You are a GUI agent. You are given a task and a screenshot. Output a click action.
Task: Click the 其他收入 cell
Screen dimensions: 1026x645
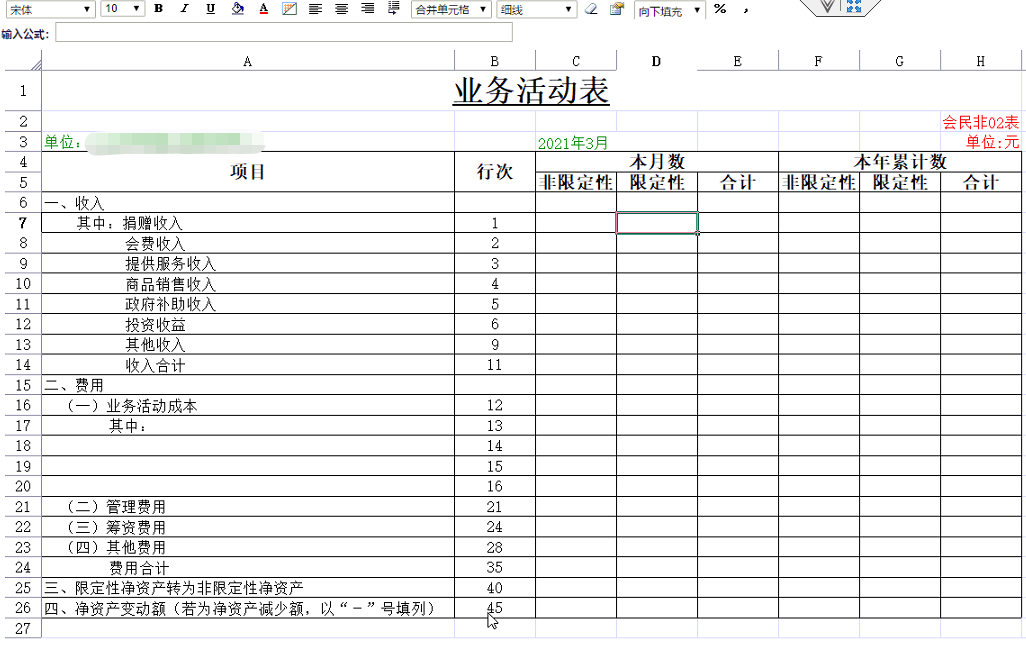[x=247, y=345]
